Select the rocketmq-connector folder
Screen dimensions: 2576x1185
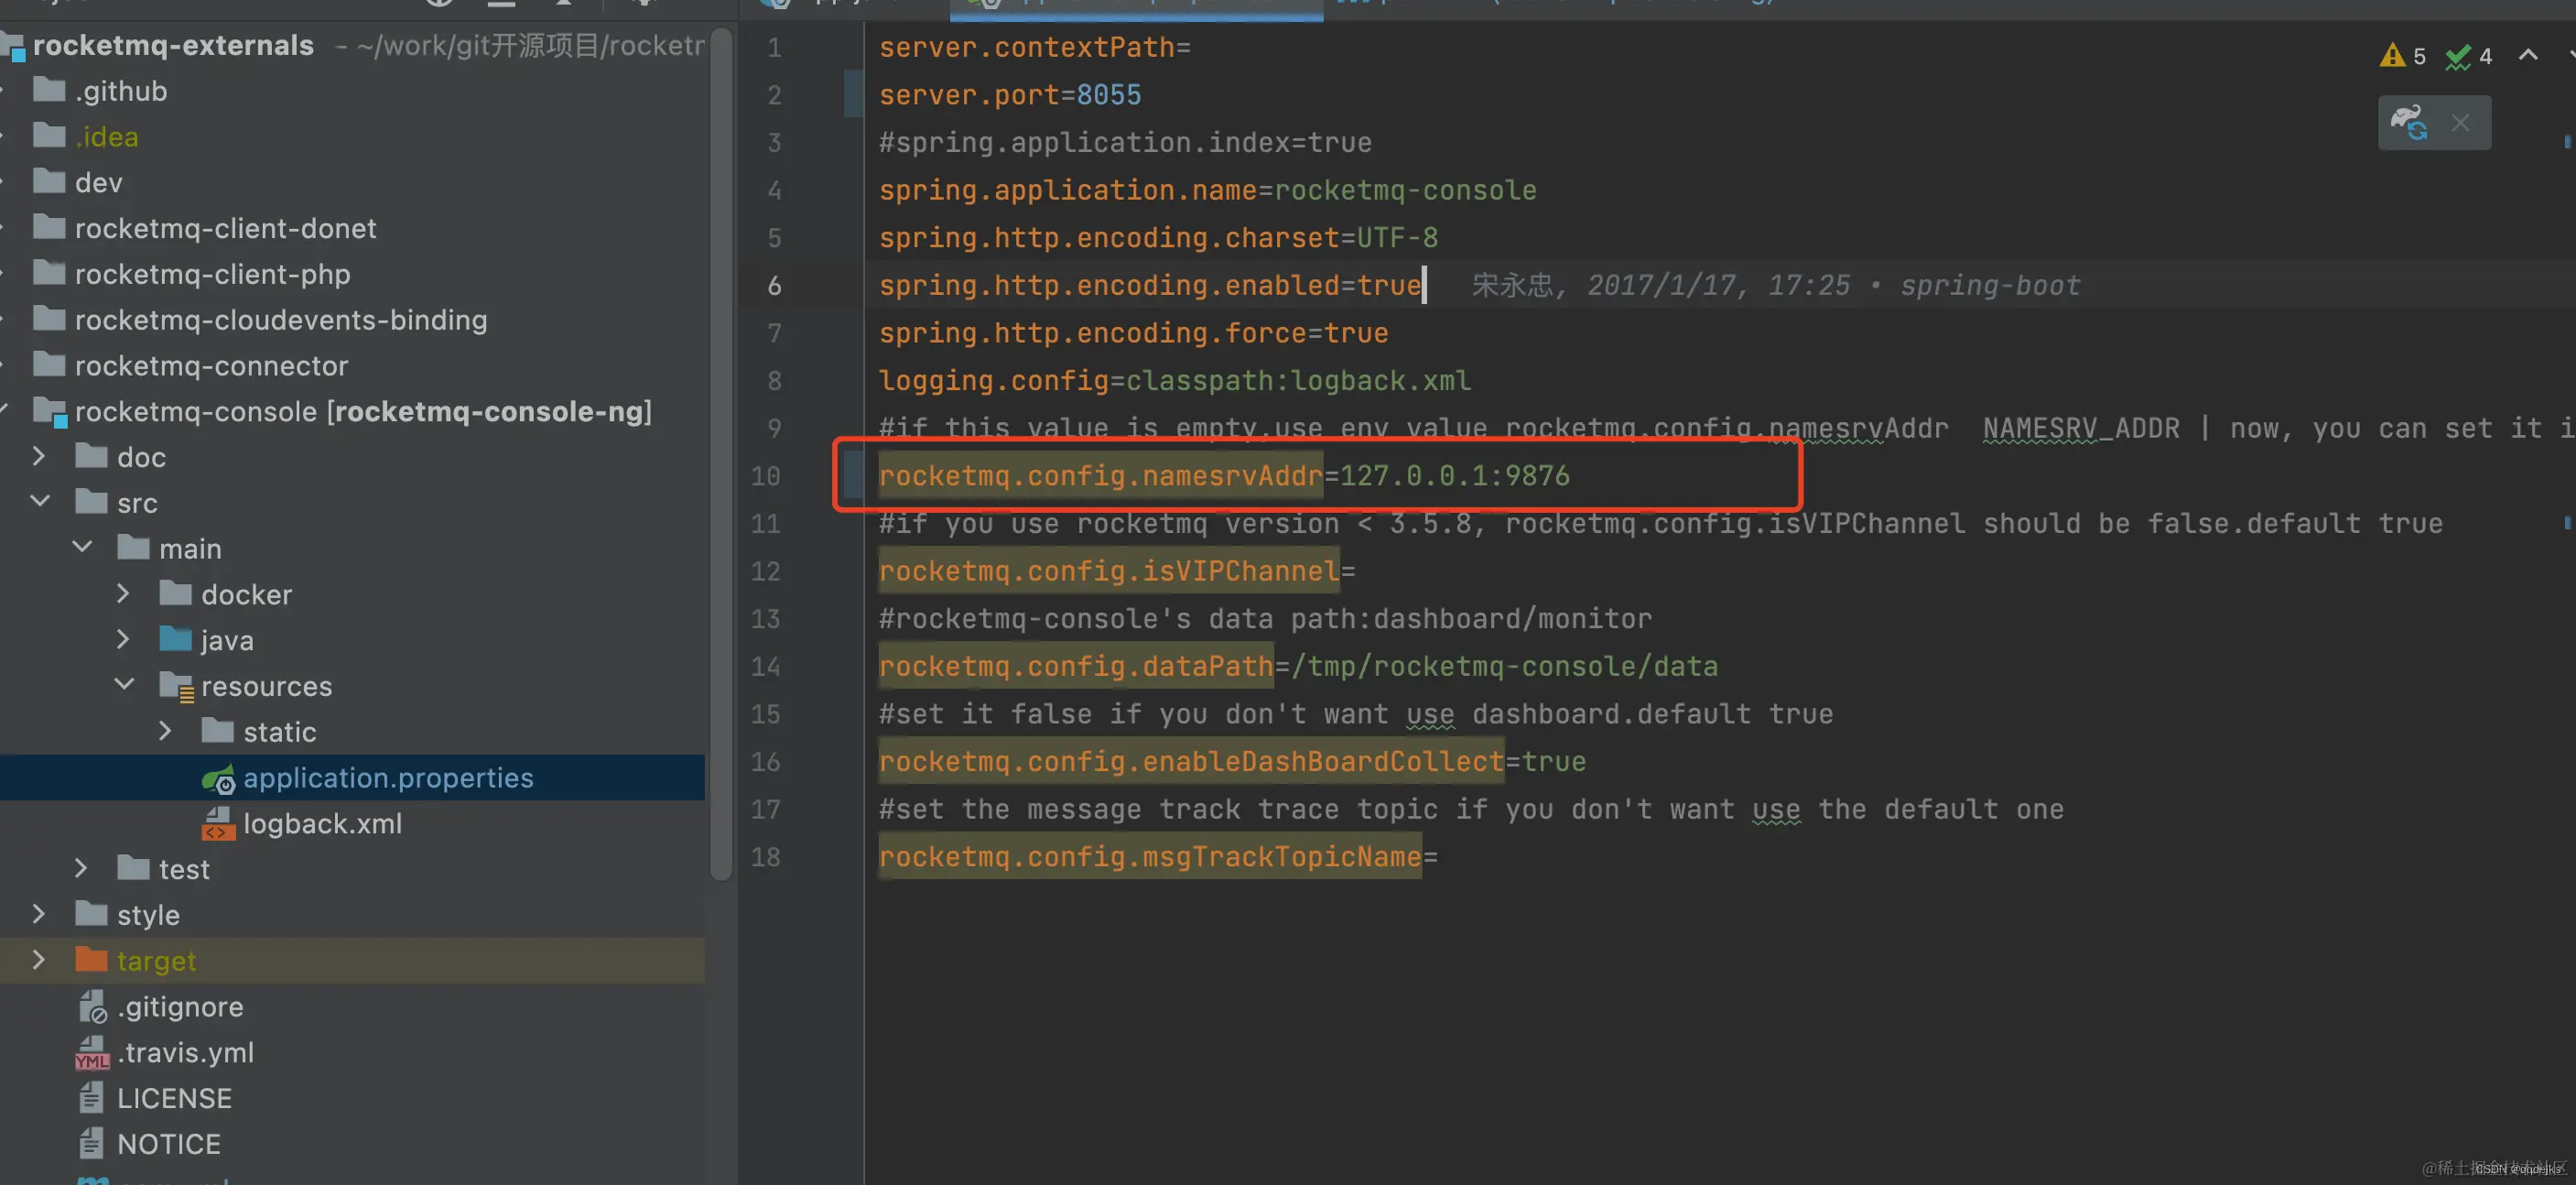211,365
